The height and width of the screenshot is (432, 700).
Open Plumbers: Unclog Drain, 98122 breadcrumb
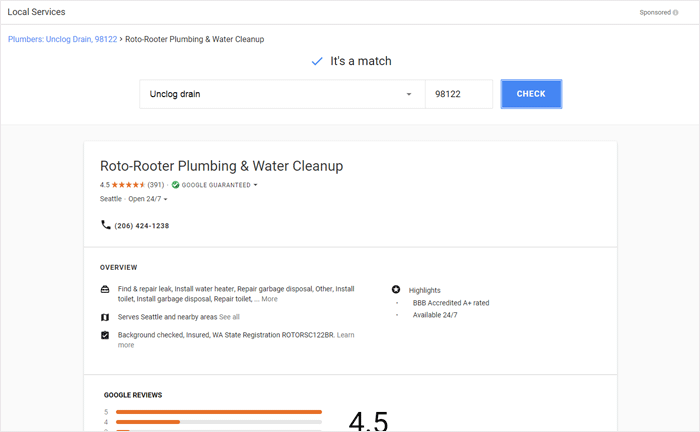[62, 38]
